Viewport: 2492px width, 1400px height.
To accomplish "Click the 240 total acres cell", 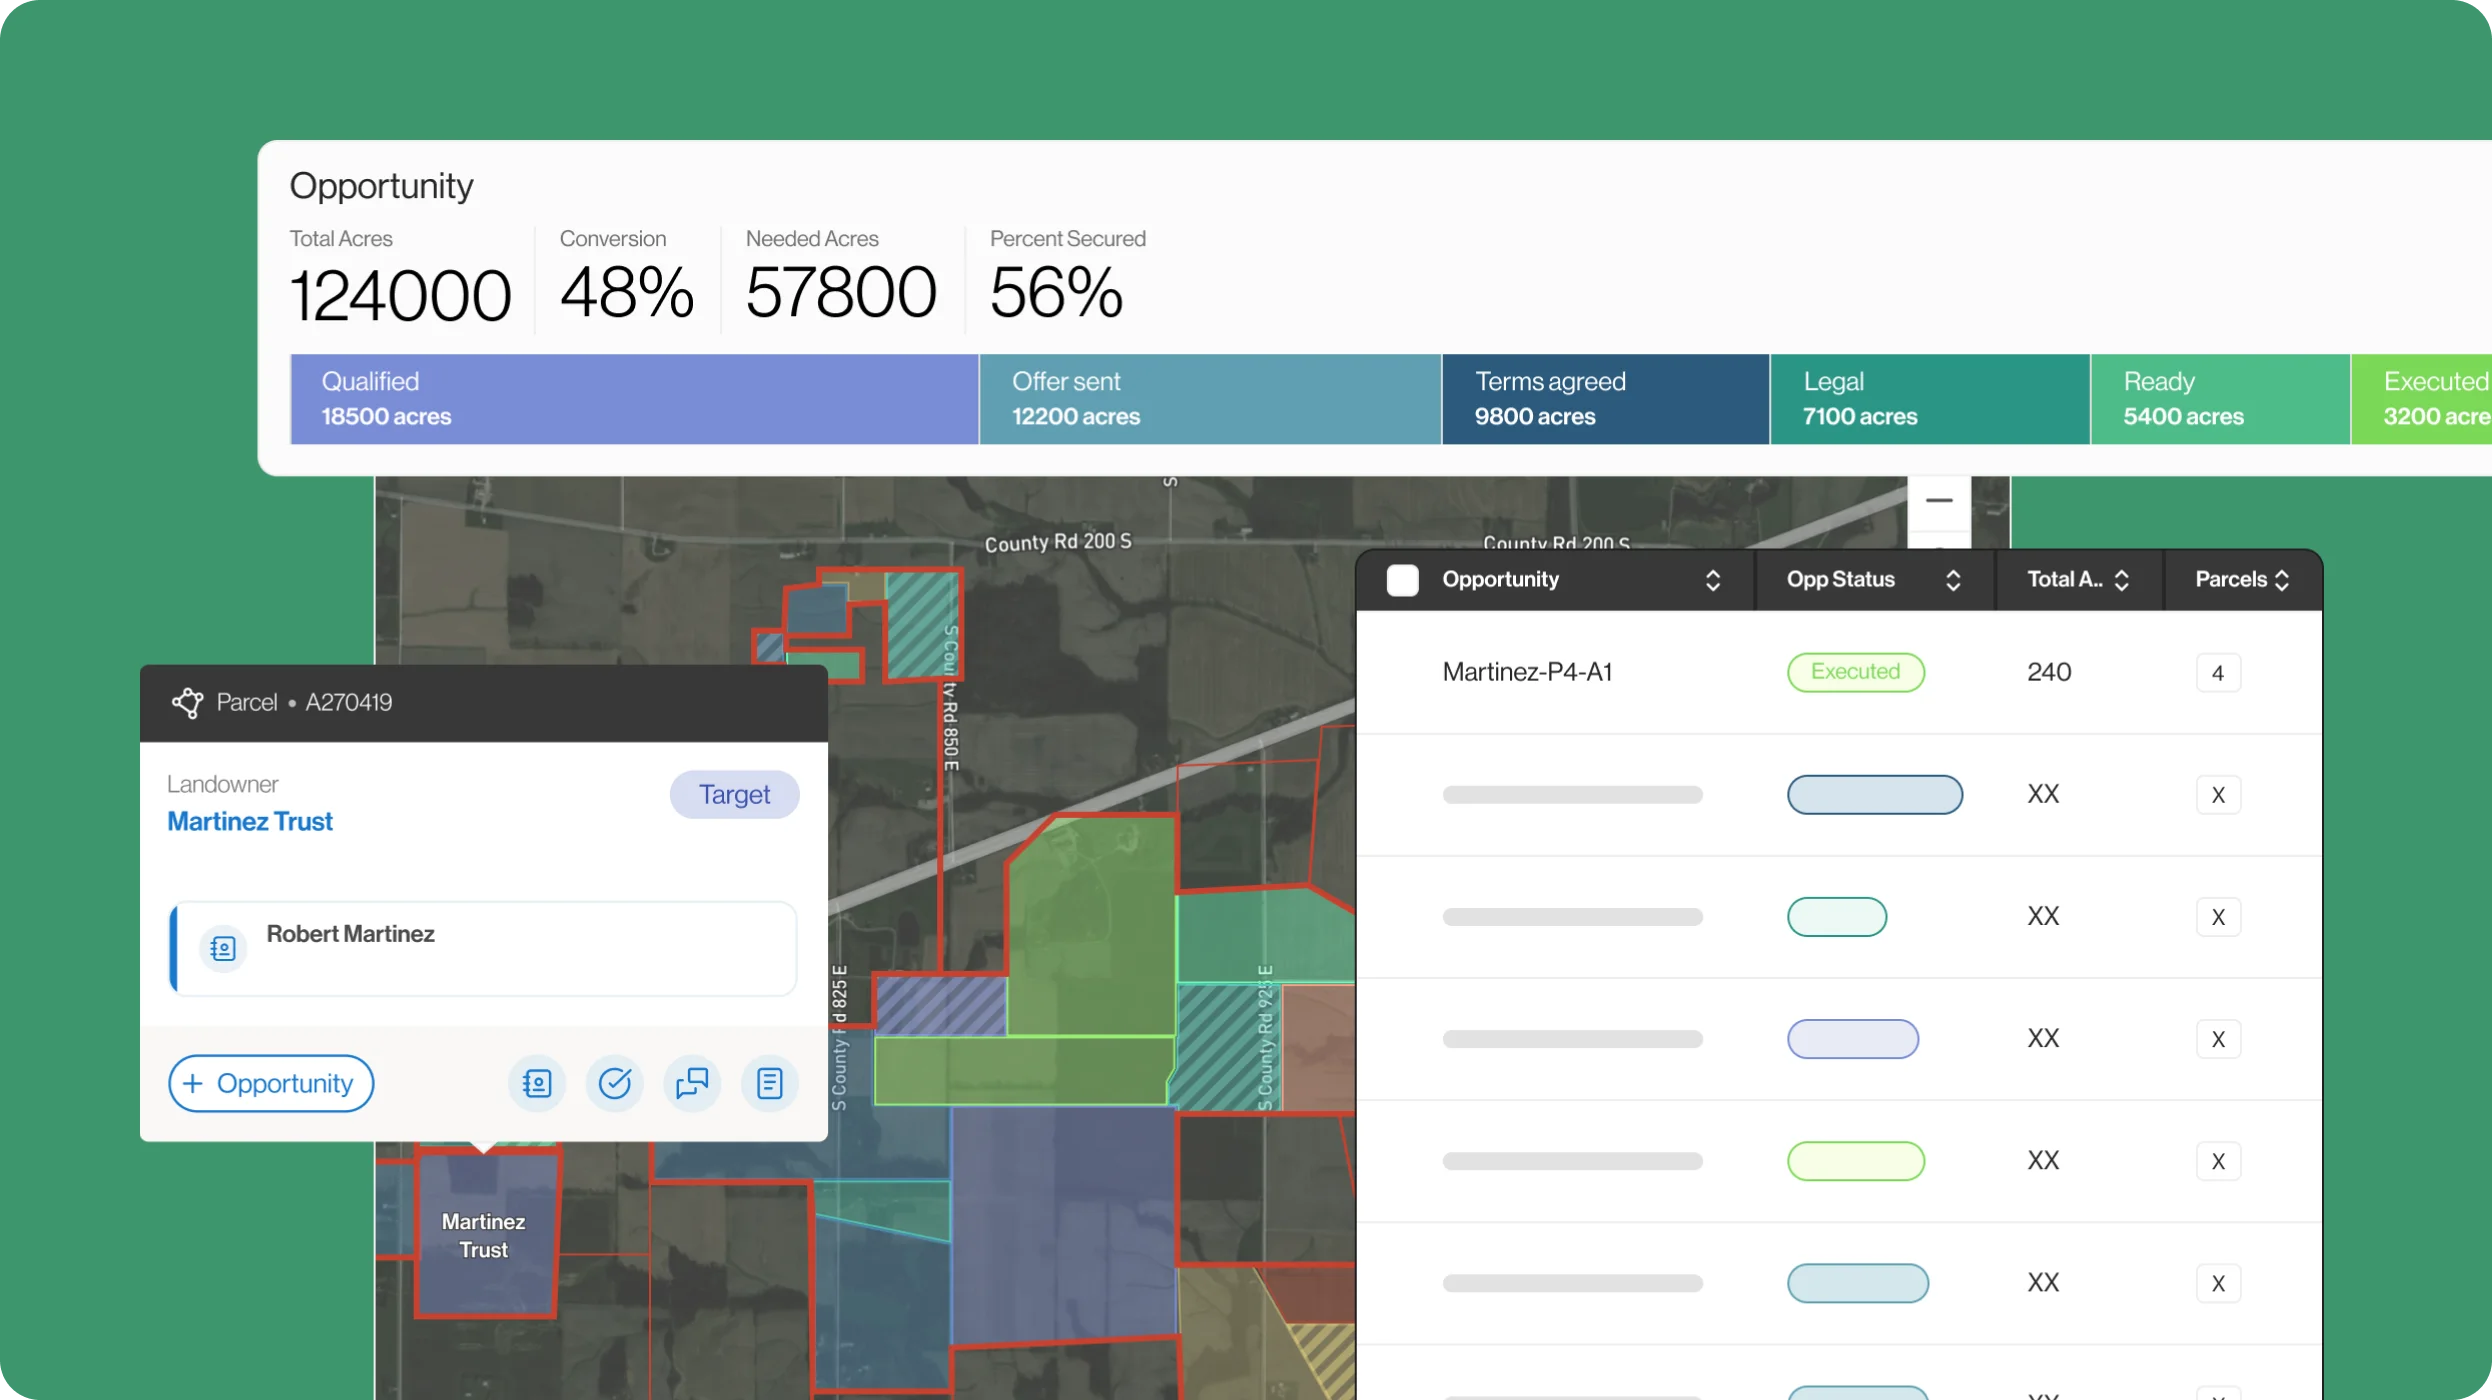I will click(x=2049, y=672).
